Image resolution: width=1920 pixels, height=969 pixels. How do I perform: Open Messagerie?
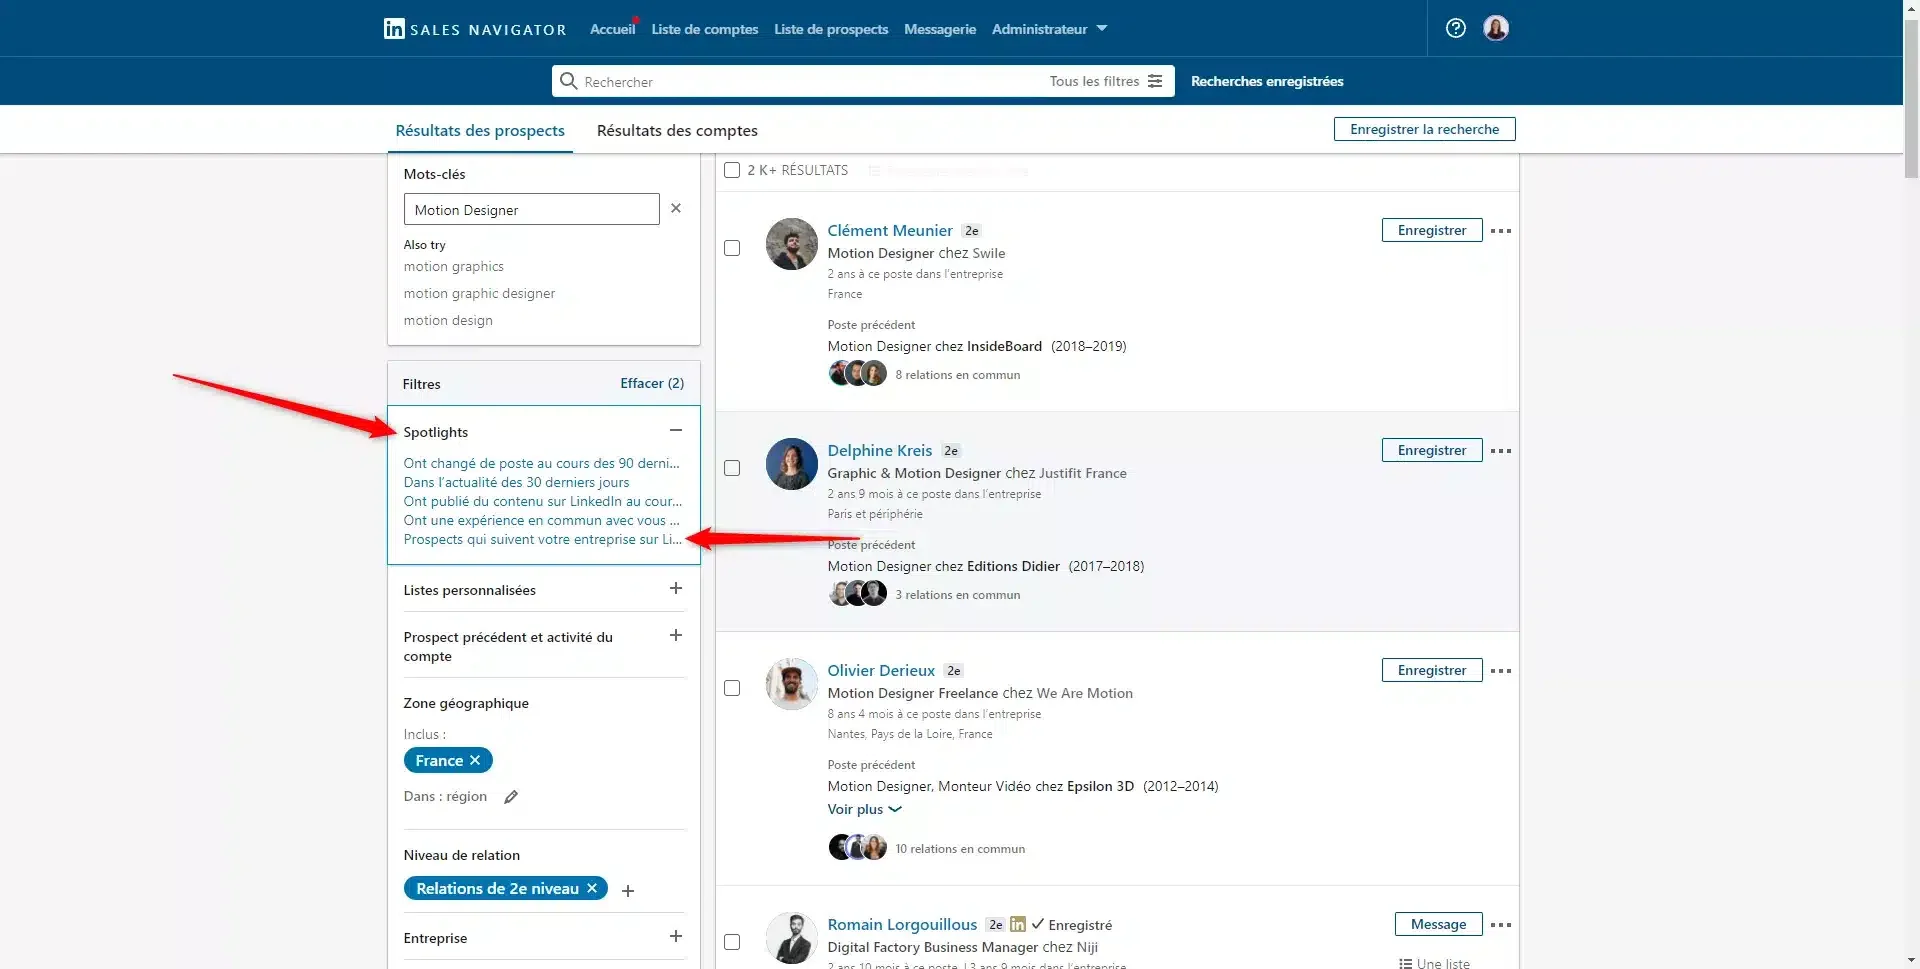[x=940, y=29]
